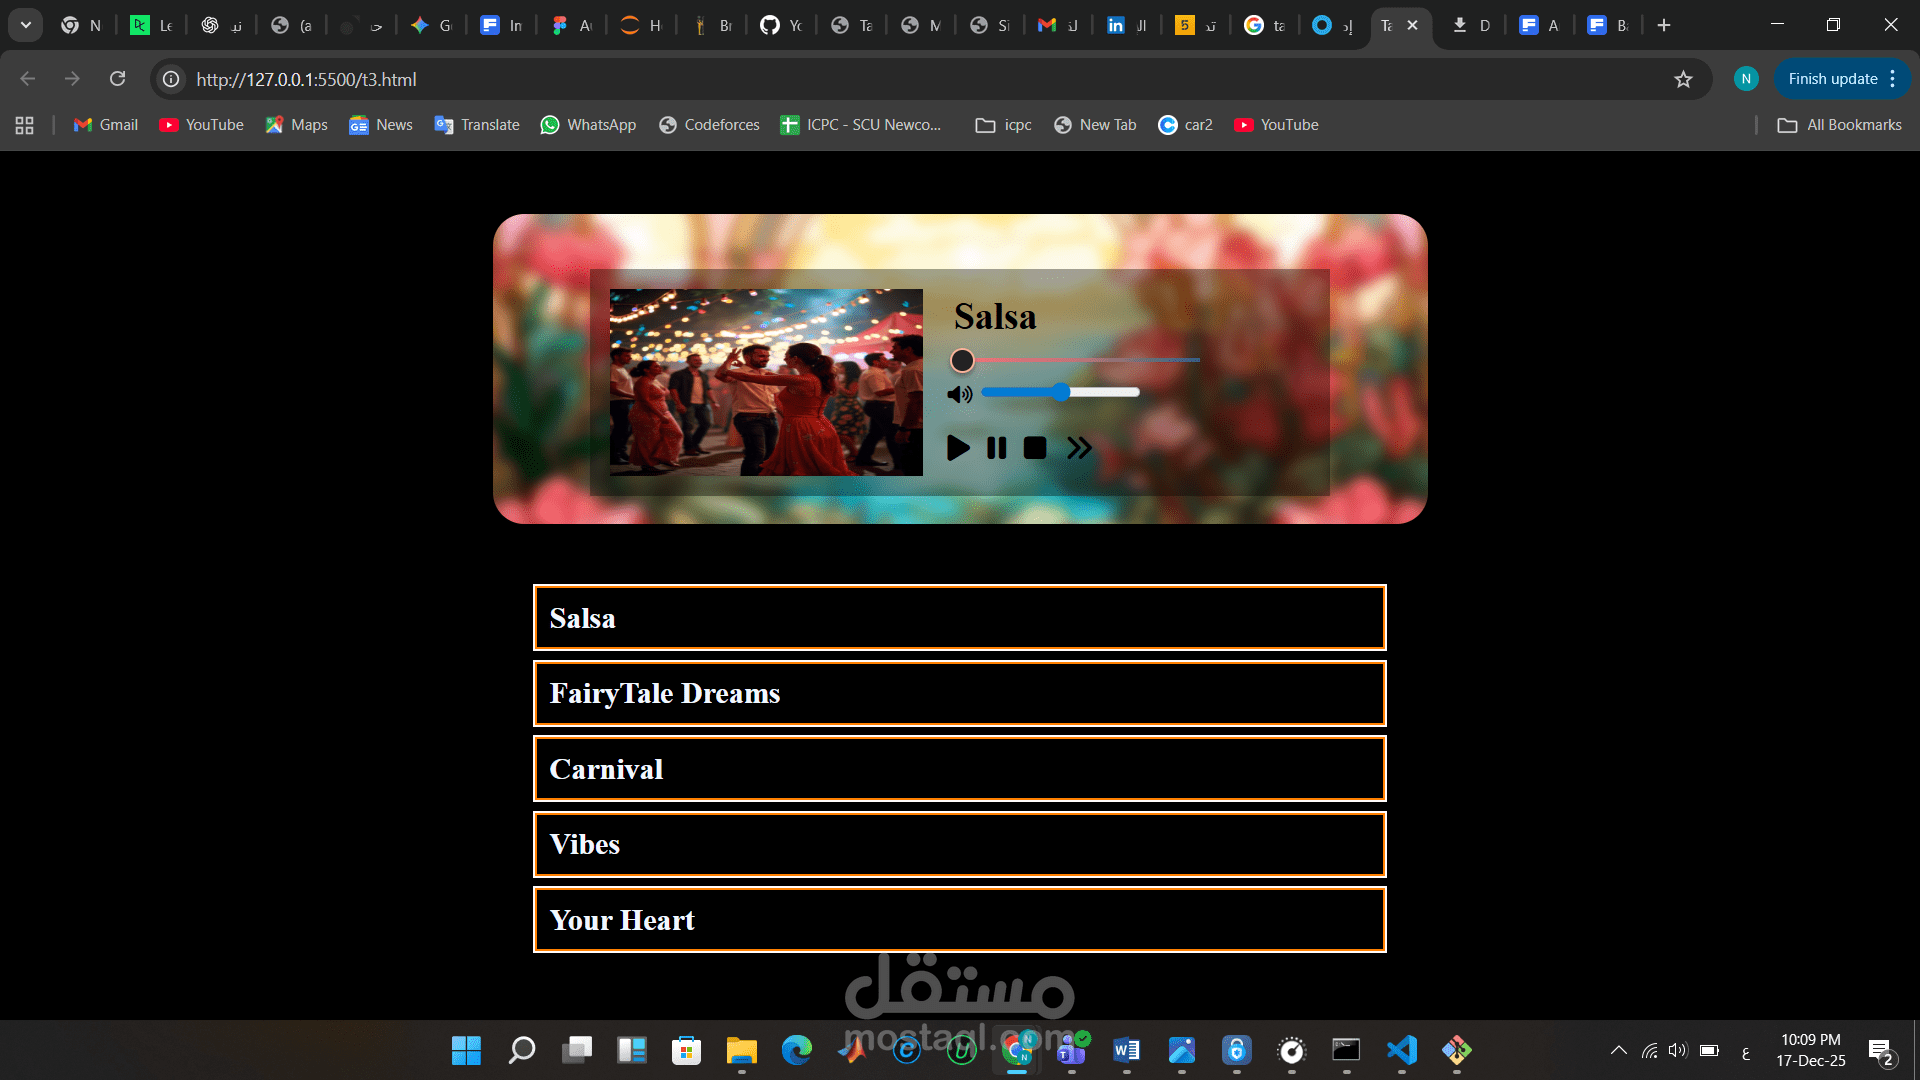Open the Chrome profile avatar N

pos(1746,79)
